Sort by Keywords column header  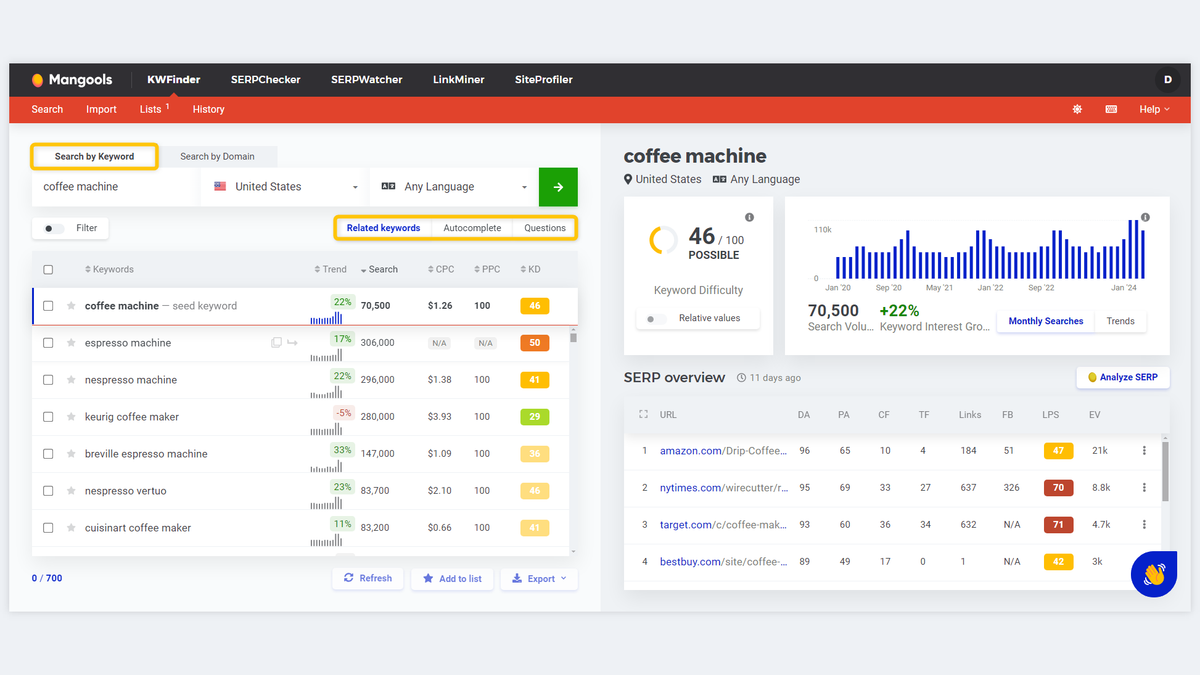[109, 269]
